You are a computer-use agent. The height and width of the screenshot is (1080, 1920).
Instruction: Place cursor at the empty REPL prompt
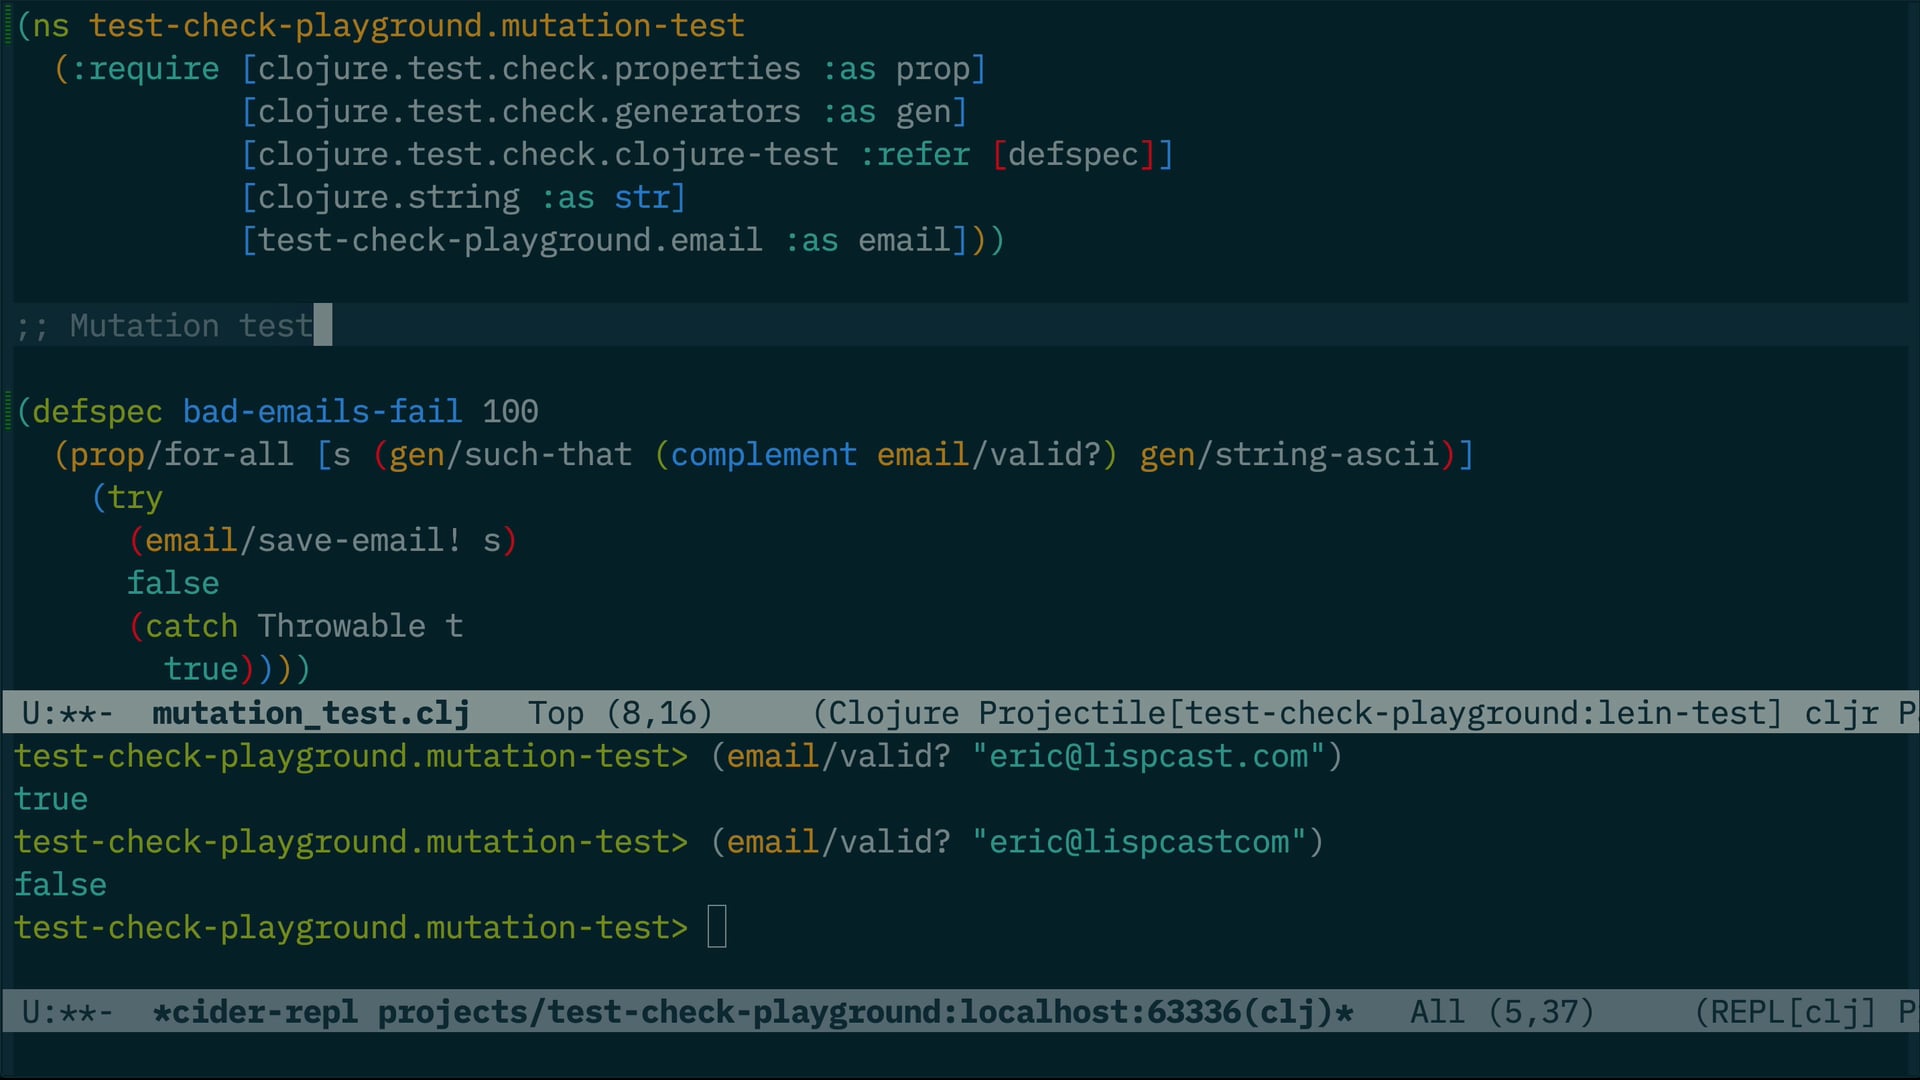(717, 927)
